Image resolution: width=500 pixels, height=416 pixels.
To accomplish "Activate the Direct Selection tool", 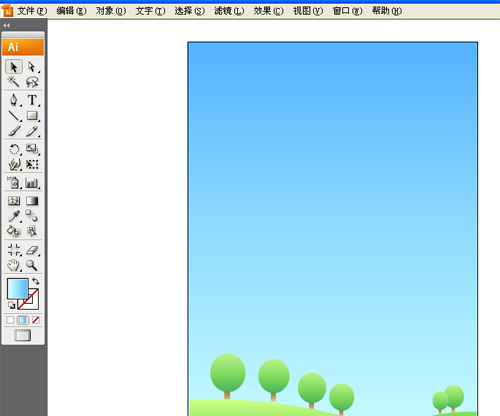I will point(32,67).
